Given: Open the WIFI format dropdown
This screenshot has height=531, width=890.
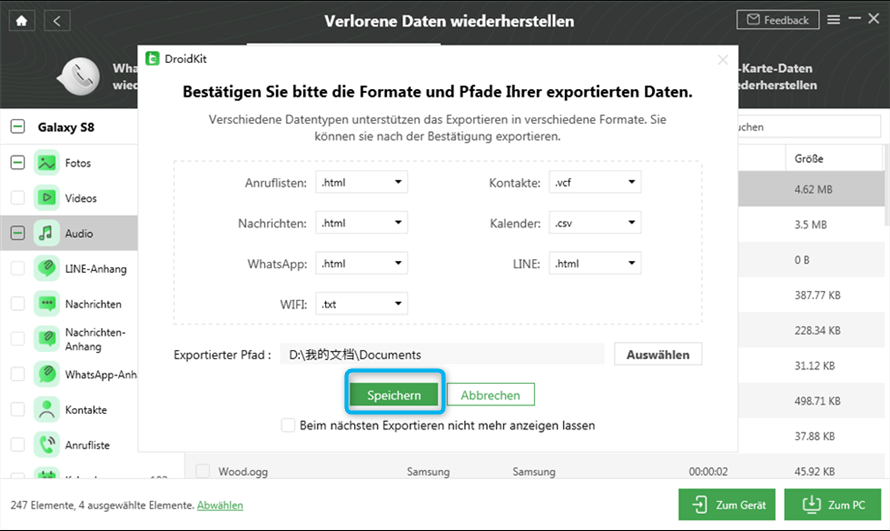Looking at the screenshot, I should [x=362, y=304].
